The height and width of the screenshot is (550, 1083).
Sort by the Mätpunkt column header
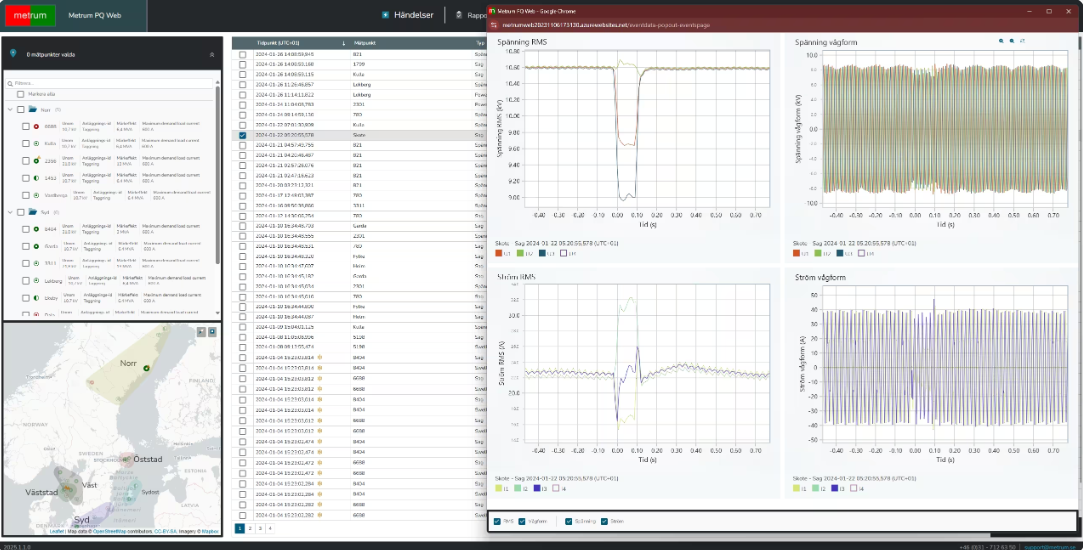point(364,43)
